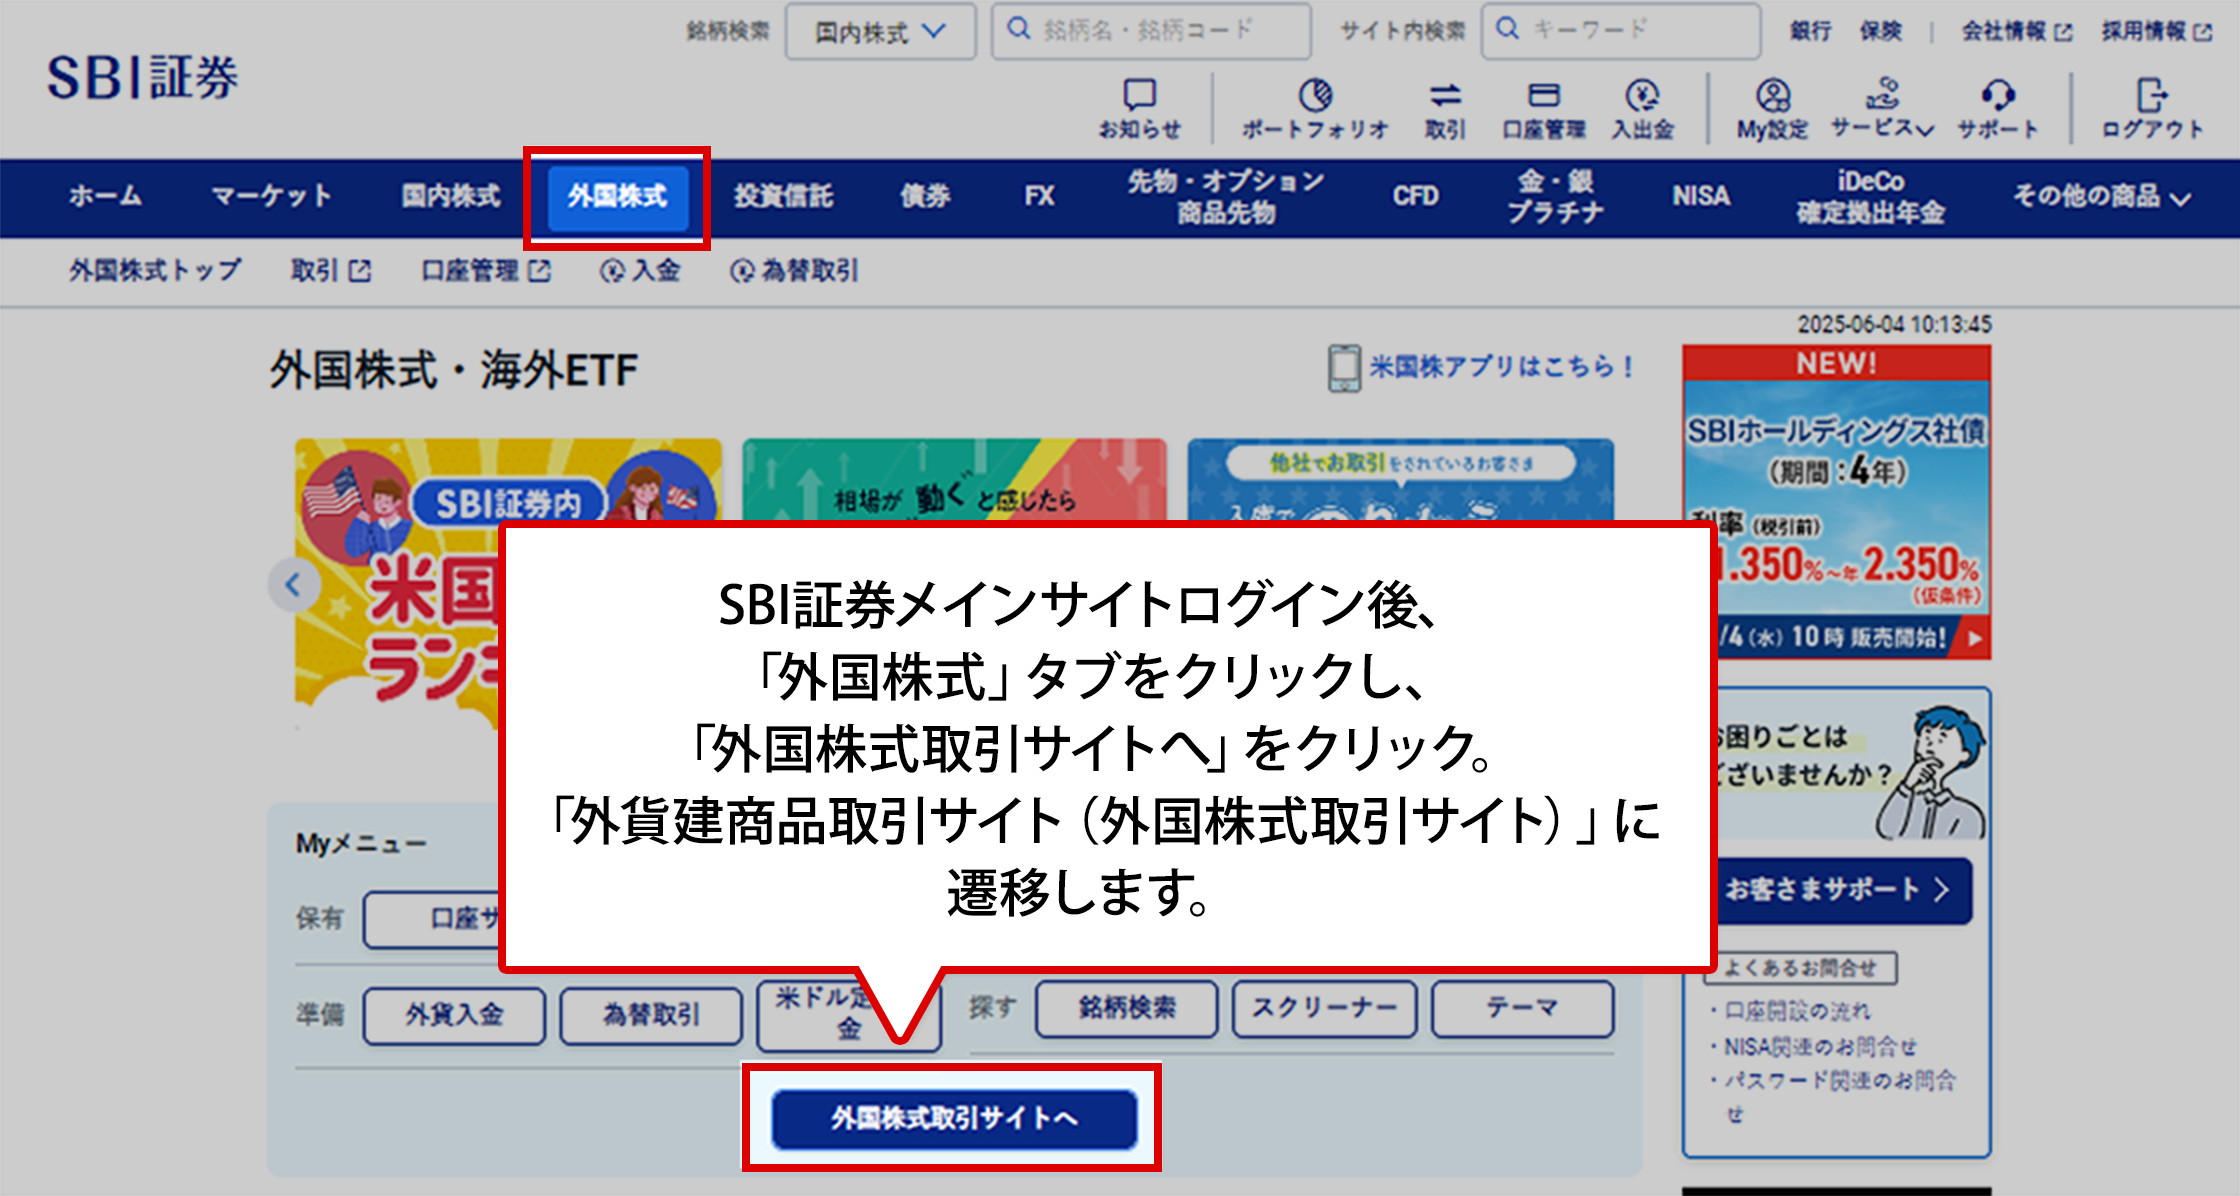Open the 保険 link
Image resolution: width=2240 pixels, height=1196 pixels.
coord(1880,31)
